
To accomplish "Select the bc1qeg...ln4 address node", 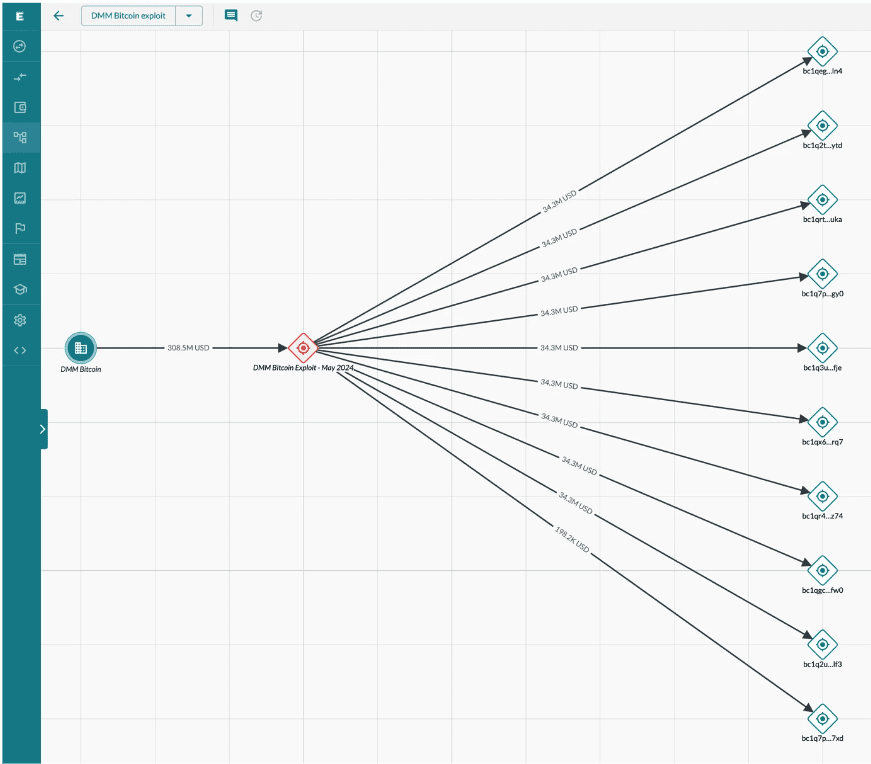I will [822, 51].
